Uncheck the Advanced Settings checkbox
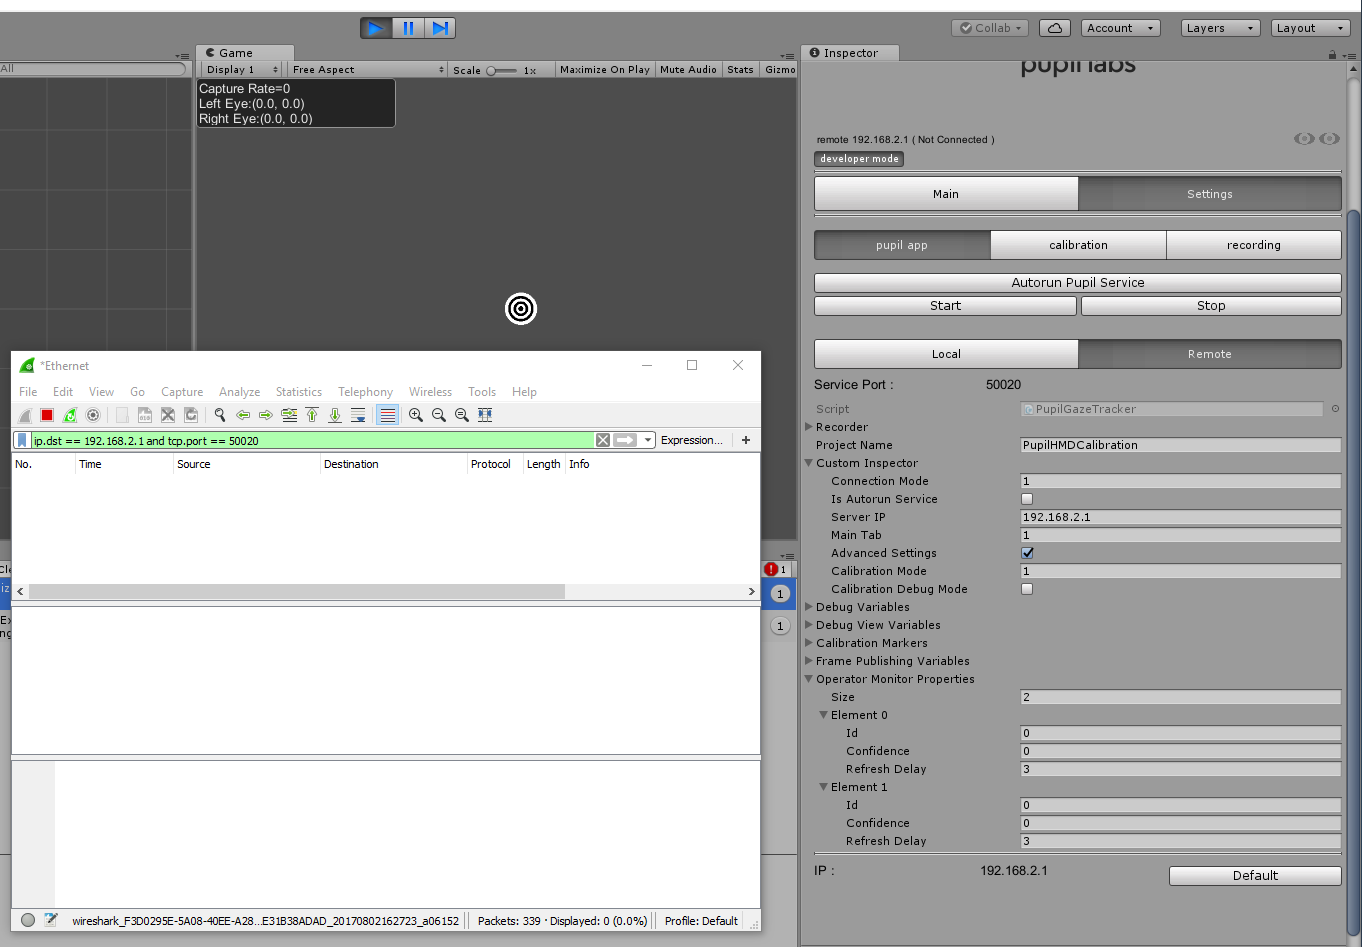Screen dimensions: 1362x947 pos(1027,553)
